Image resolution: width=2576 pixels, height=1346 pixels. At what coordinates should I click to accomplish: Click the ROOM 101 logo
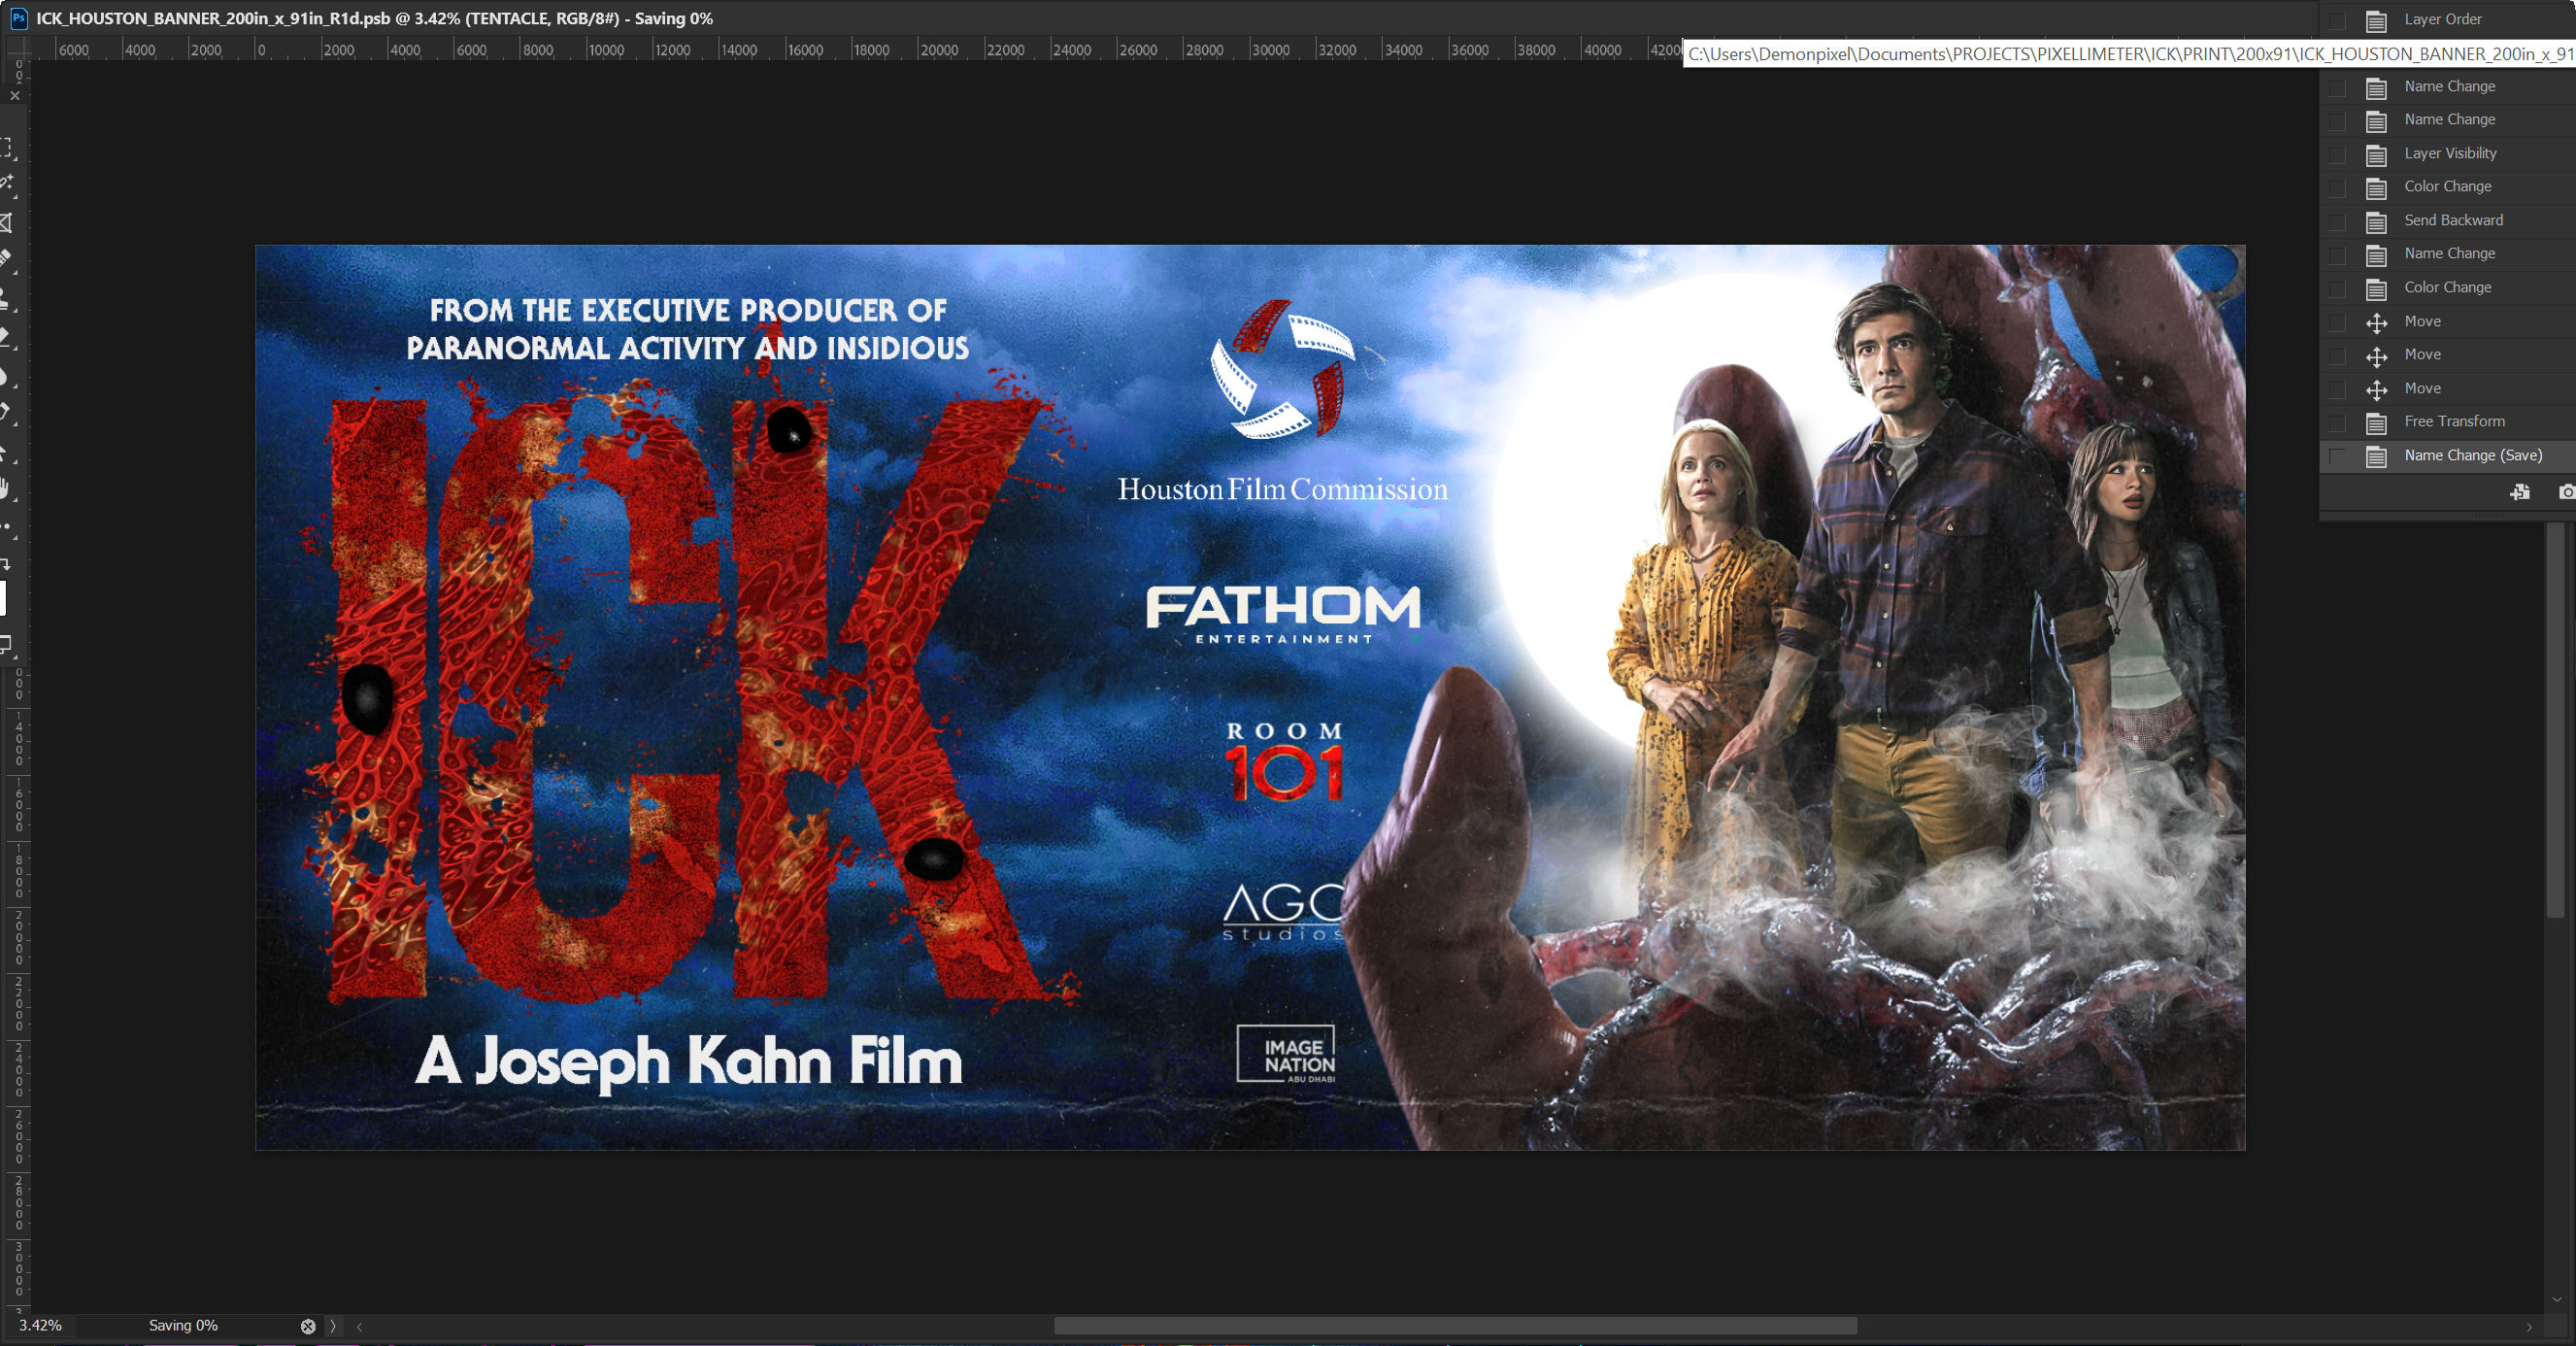coord(1284,762)
